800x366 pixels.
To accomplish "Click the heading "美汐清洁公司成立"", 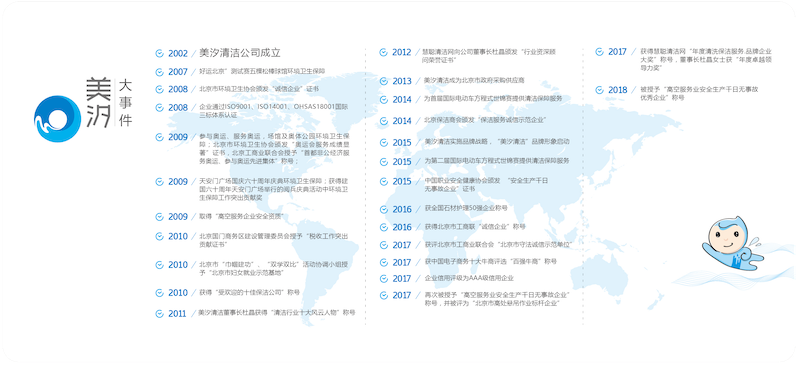I will point(240,53).
